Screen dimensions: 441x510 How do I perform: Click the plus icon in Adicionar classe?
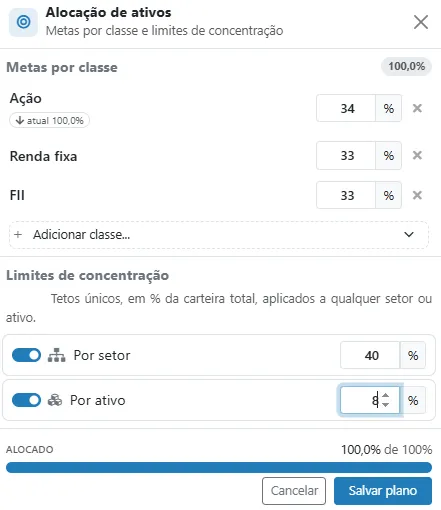(x=18, y=235)
